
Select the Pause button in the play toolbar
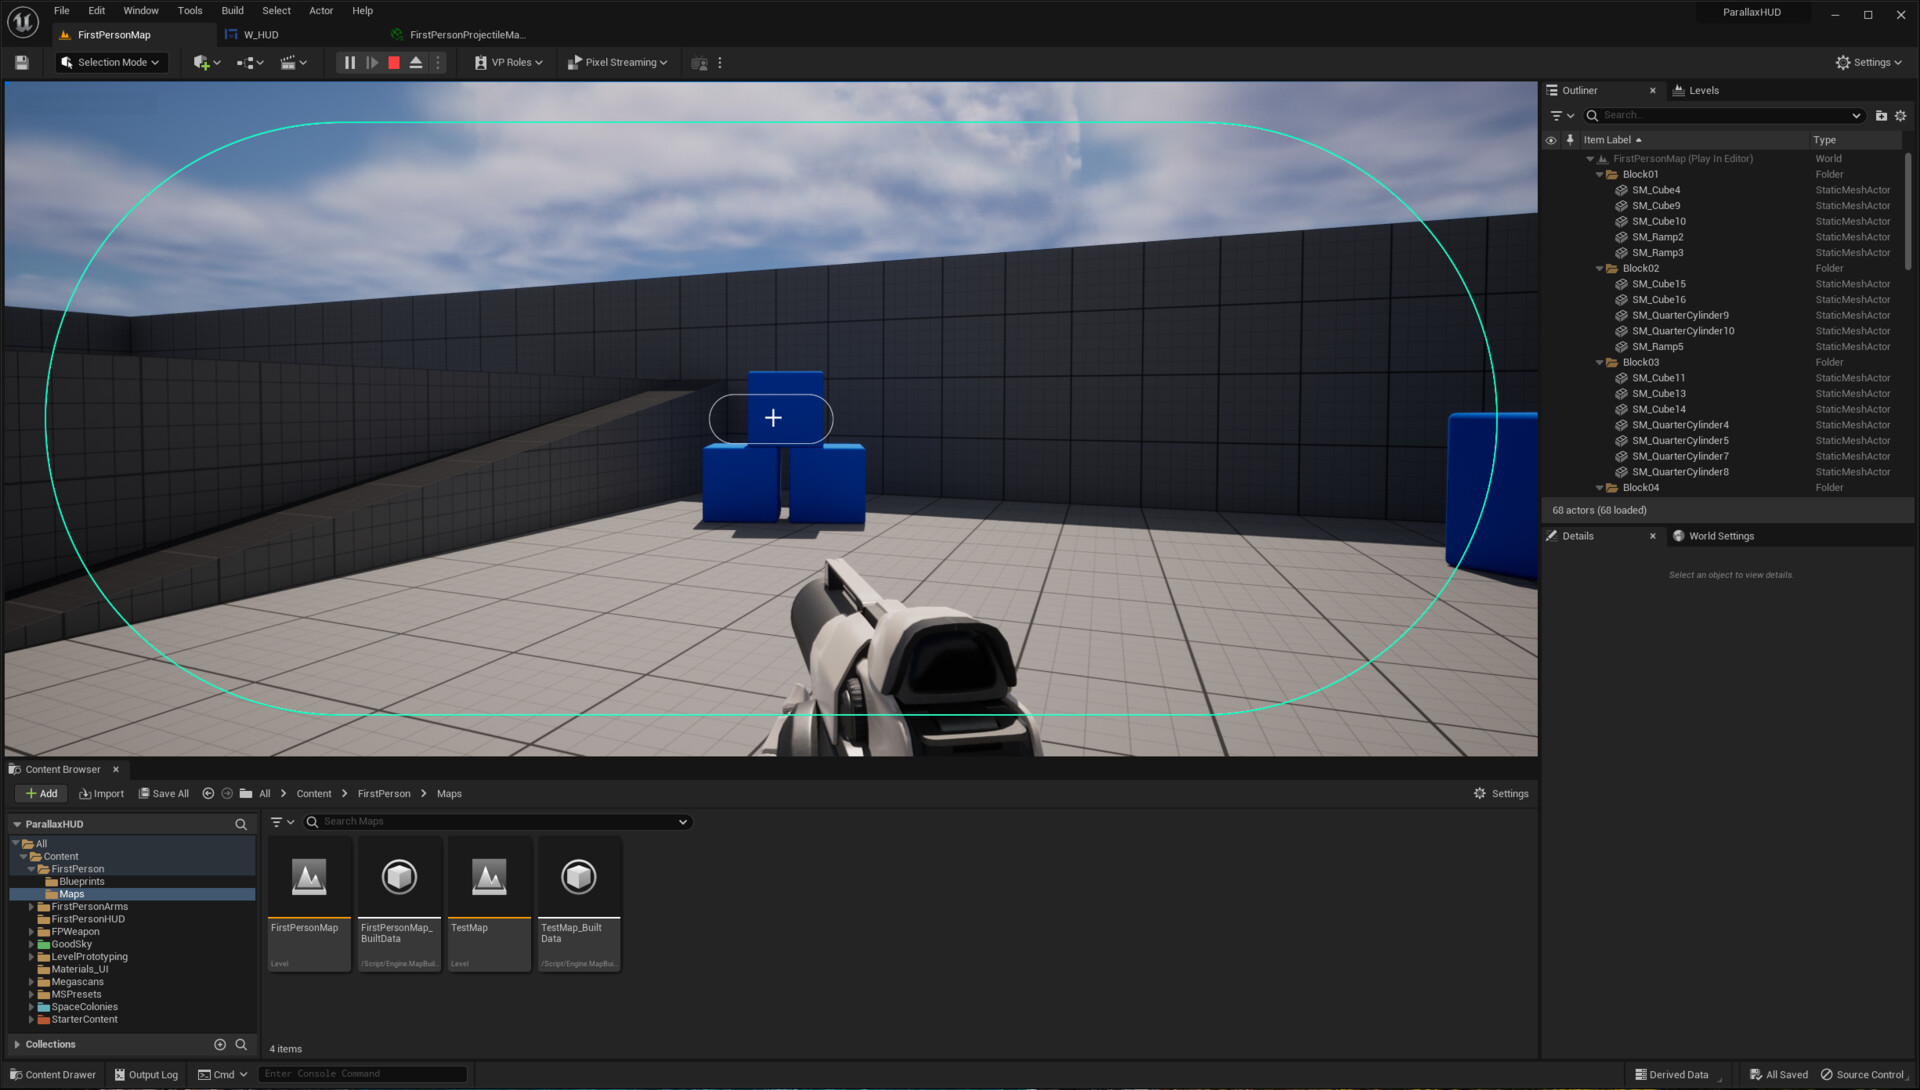click(349, 62)
